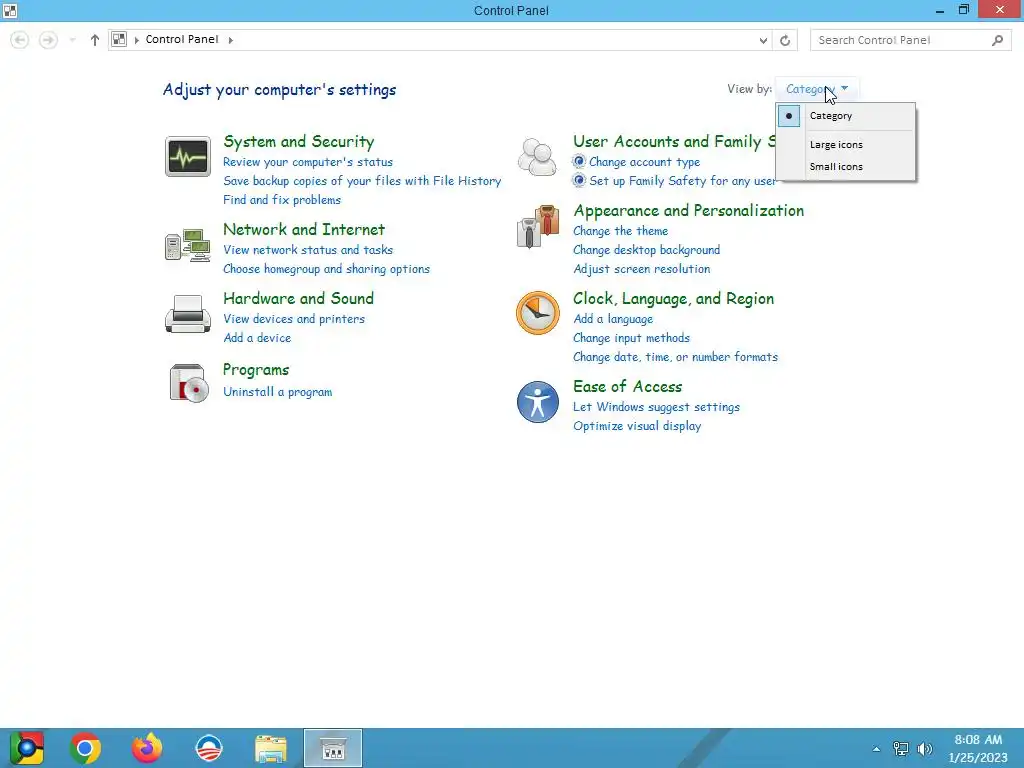This screenshot has width=1024, height=768.
Task: Open Network and Internet heading link
Action: [304, 230]
